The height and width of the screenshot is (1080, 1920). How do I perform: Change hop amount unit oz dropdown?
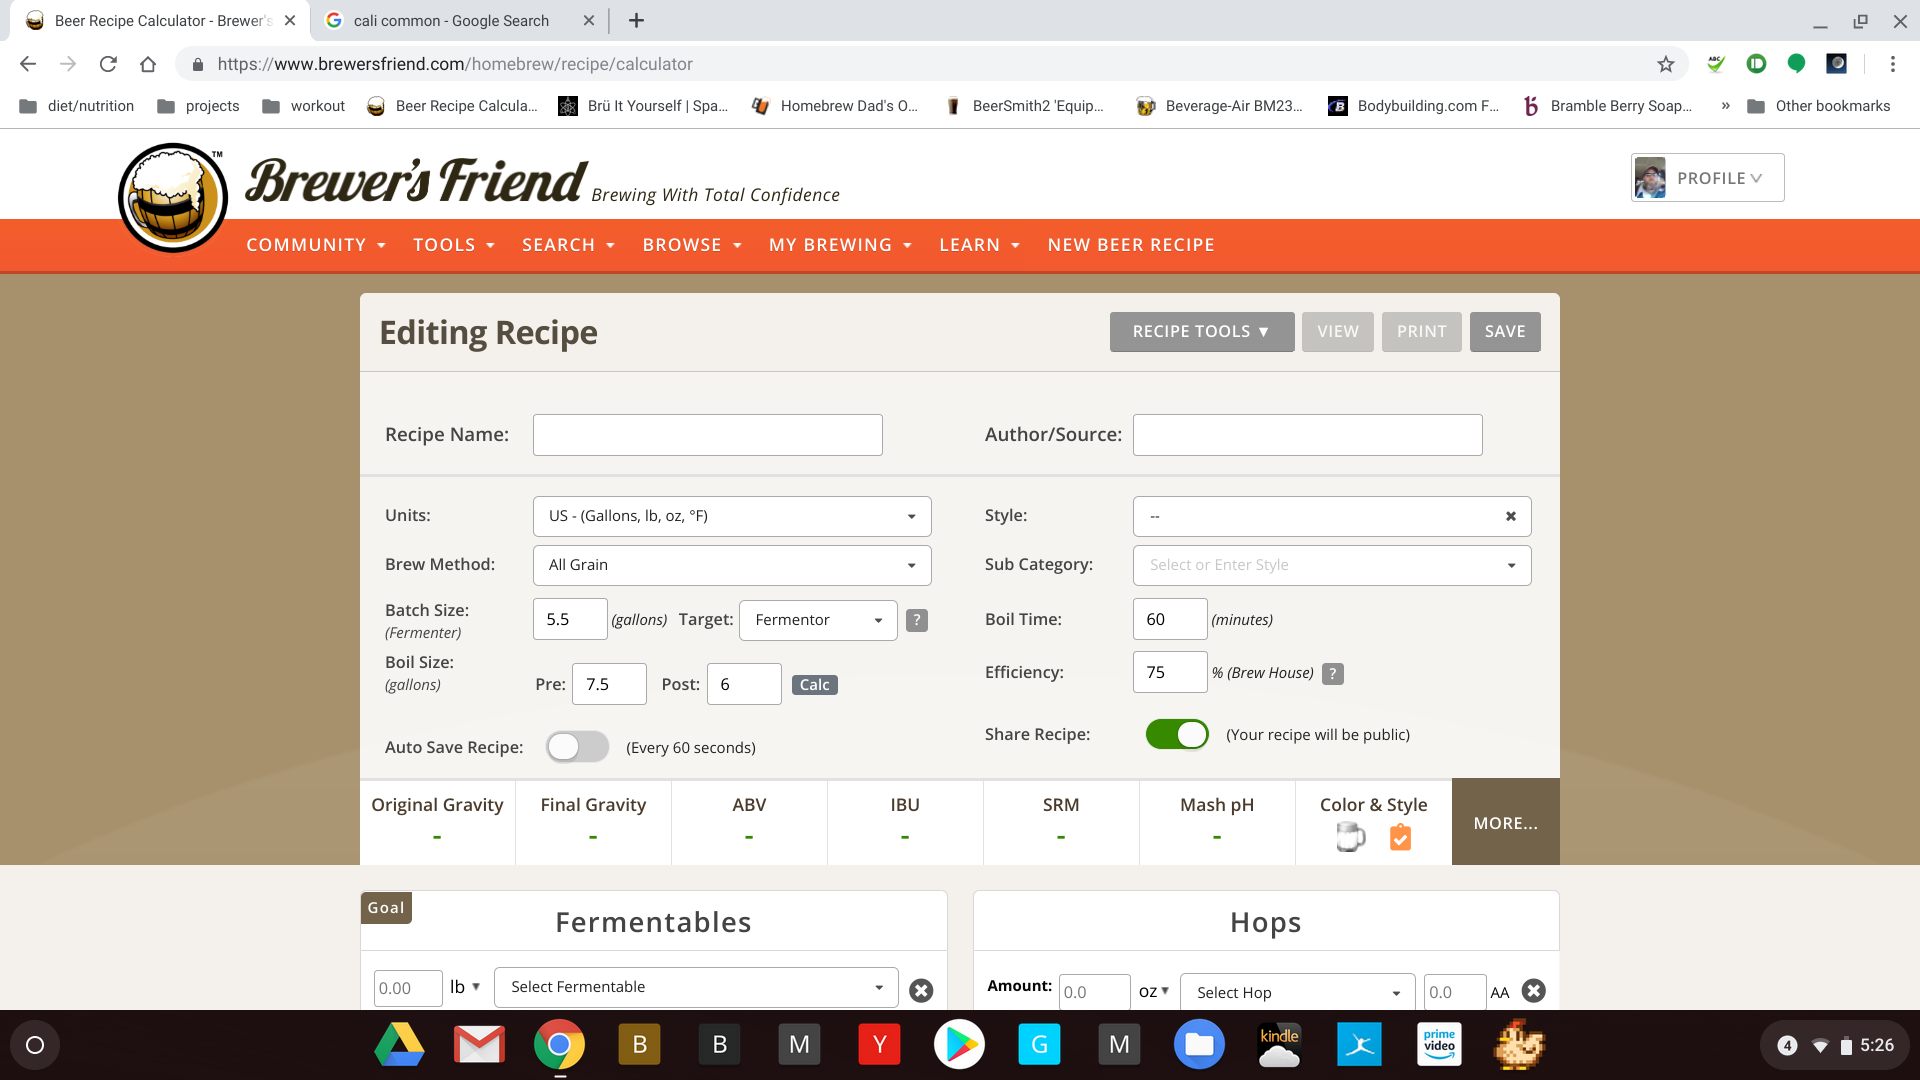coord(1153,992)
